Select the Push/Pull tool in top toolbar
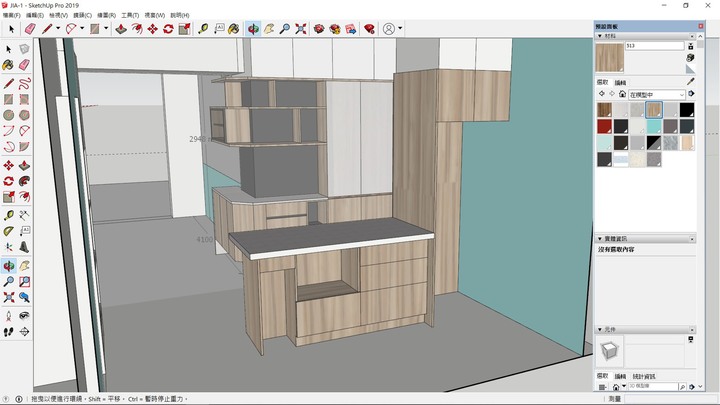 click(x=121, y=29)
